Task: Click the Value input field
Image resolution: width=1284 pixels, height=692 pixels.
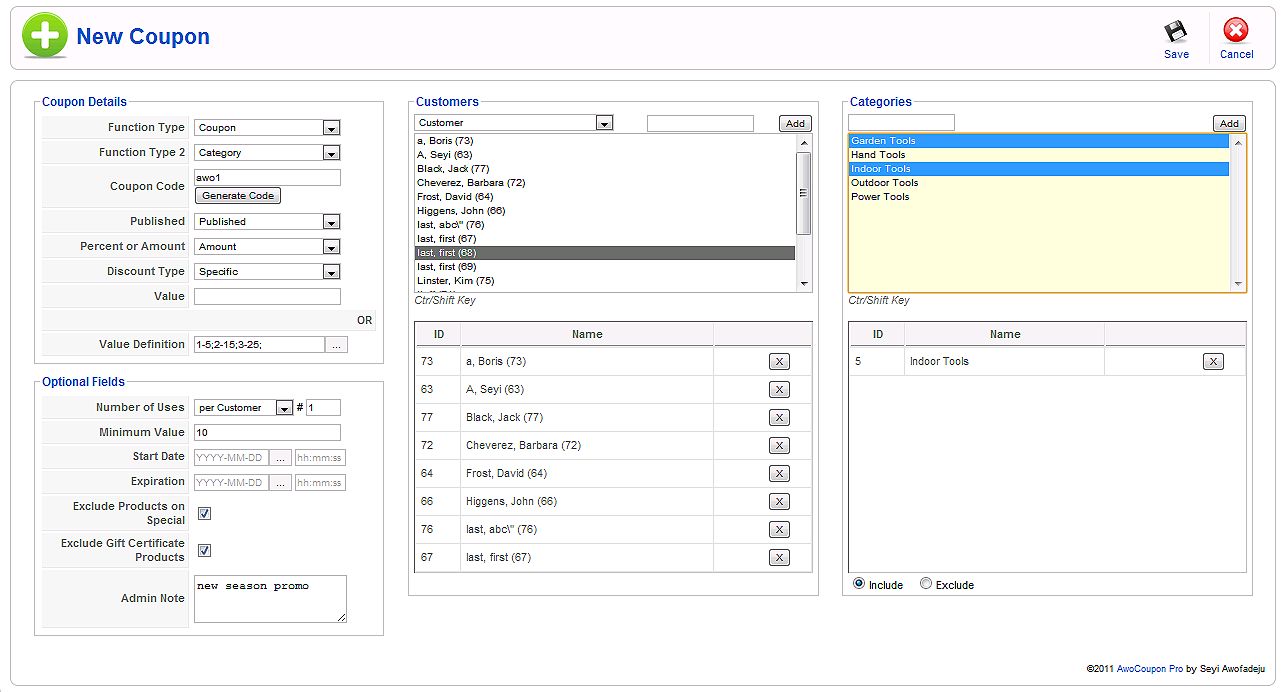Action: pos(267,297)
